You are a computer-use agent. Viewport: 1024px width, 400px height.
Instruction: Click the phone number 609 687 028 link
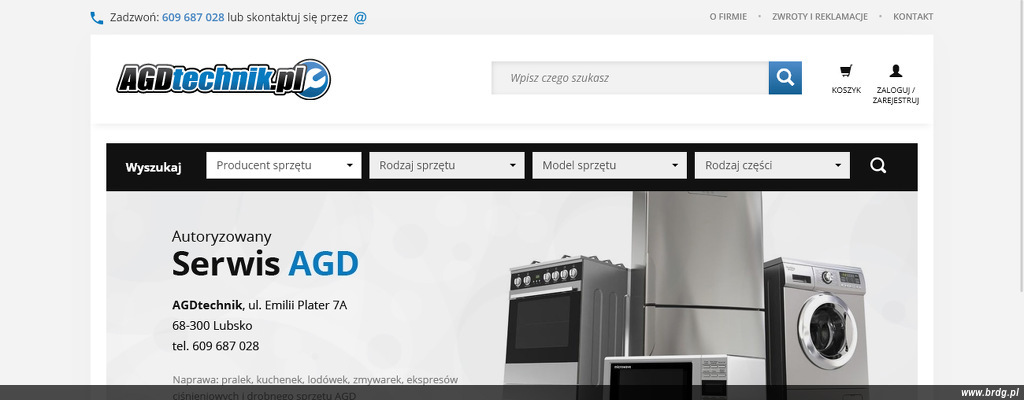click(x=192, y=17)
